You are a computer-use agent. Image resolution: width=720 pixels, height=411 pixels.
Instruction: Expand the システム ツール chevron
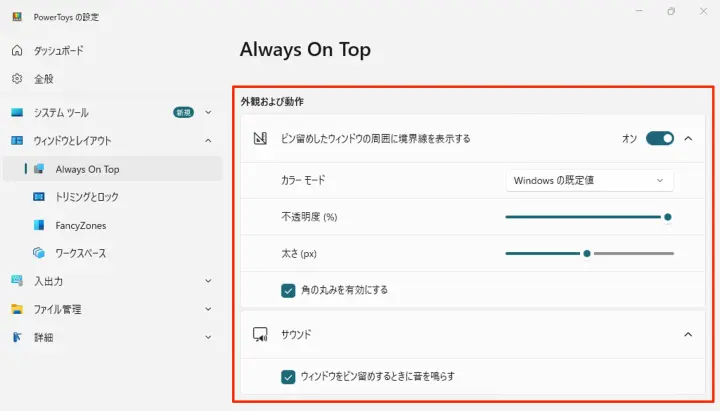[208, 113]
